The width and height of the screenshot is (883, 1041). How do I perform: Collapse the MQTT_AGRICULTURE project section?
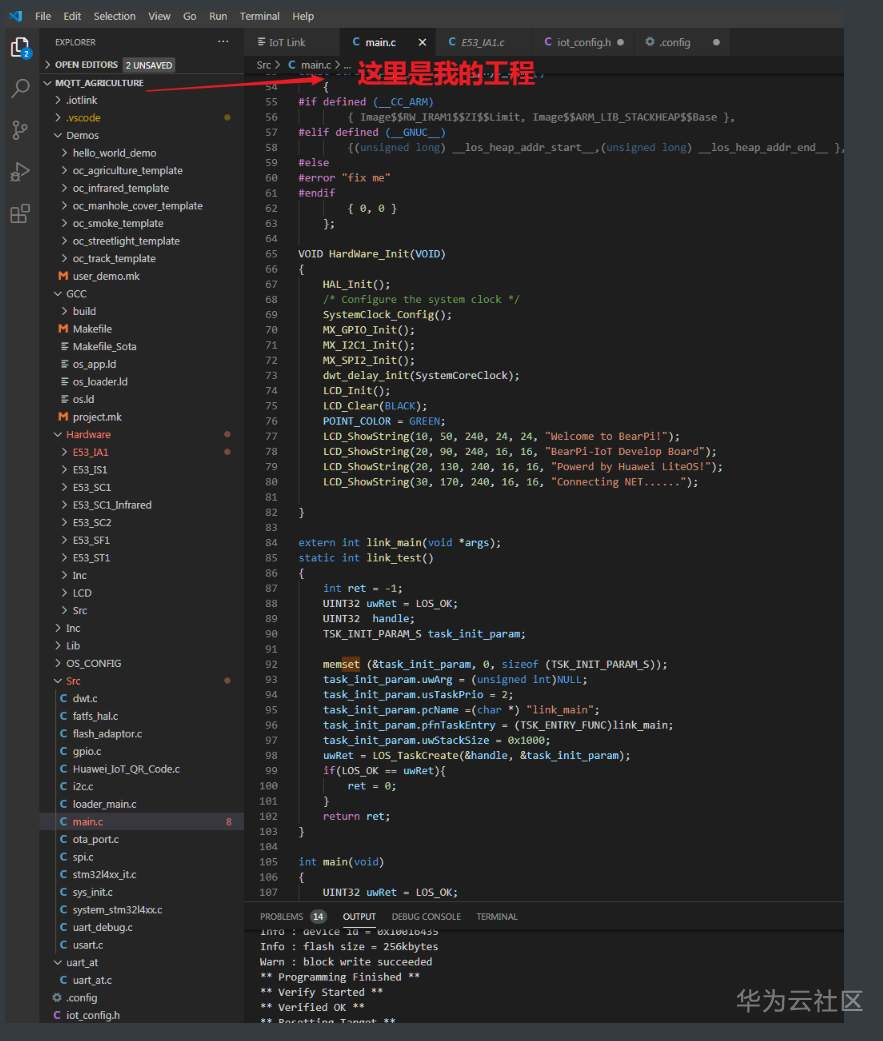pyautogui.click(x=99, y=82)
